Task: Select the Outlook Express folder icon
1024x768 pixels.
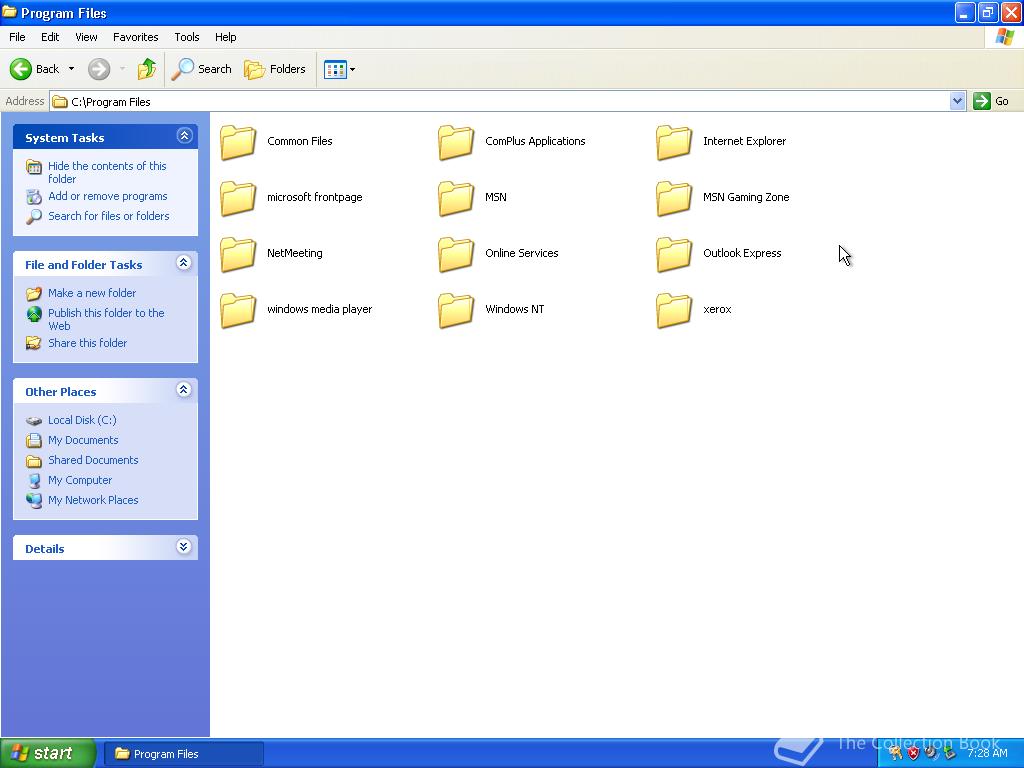Action: tap(674, 254)
